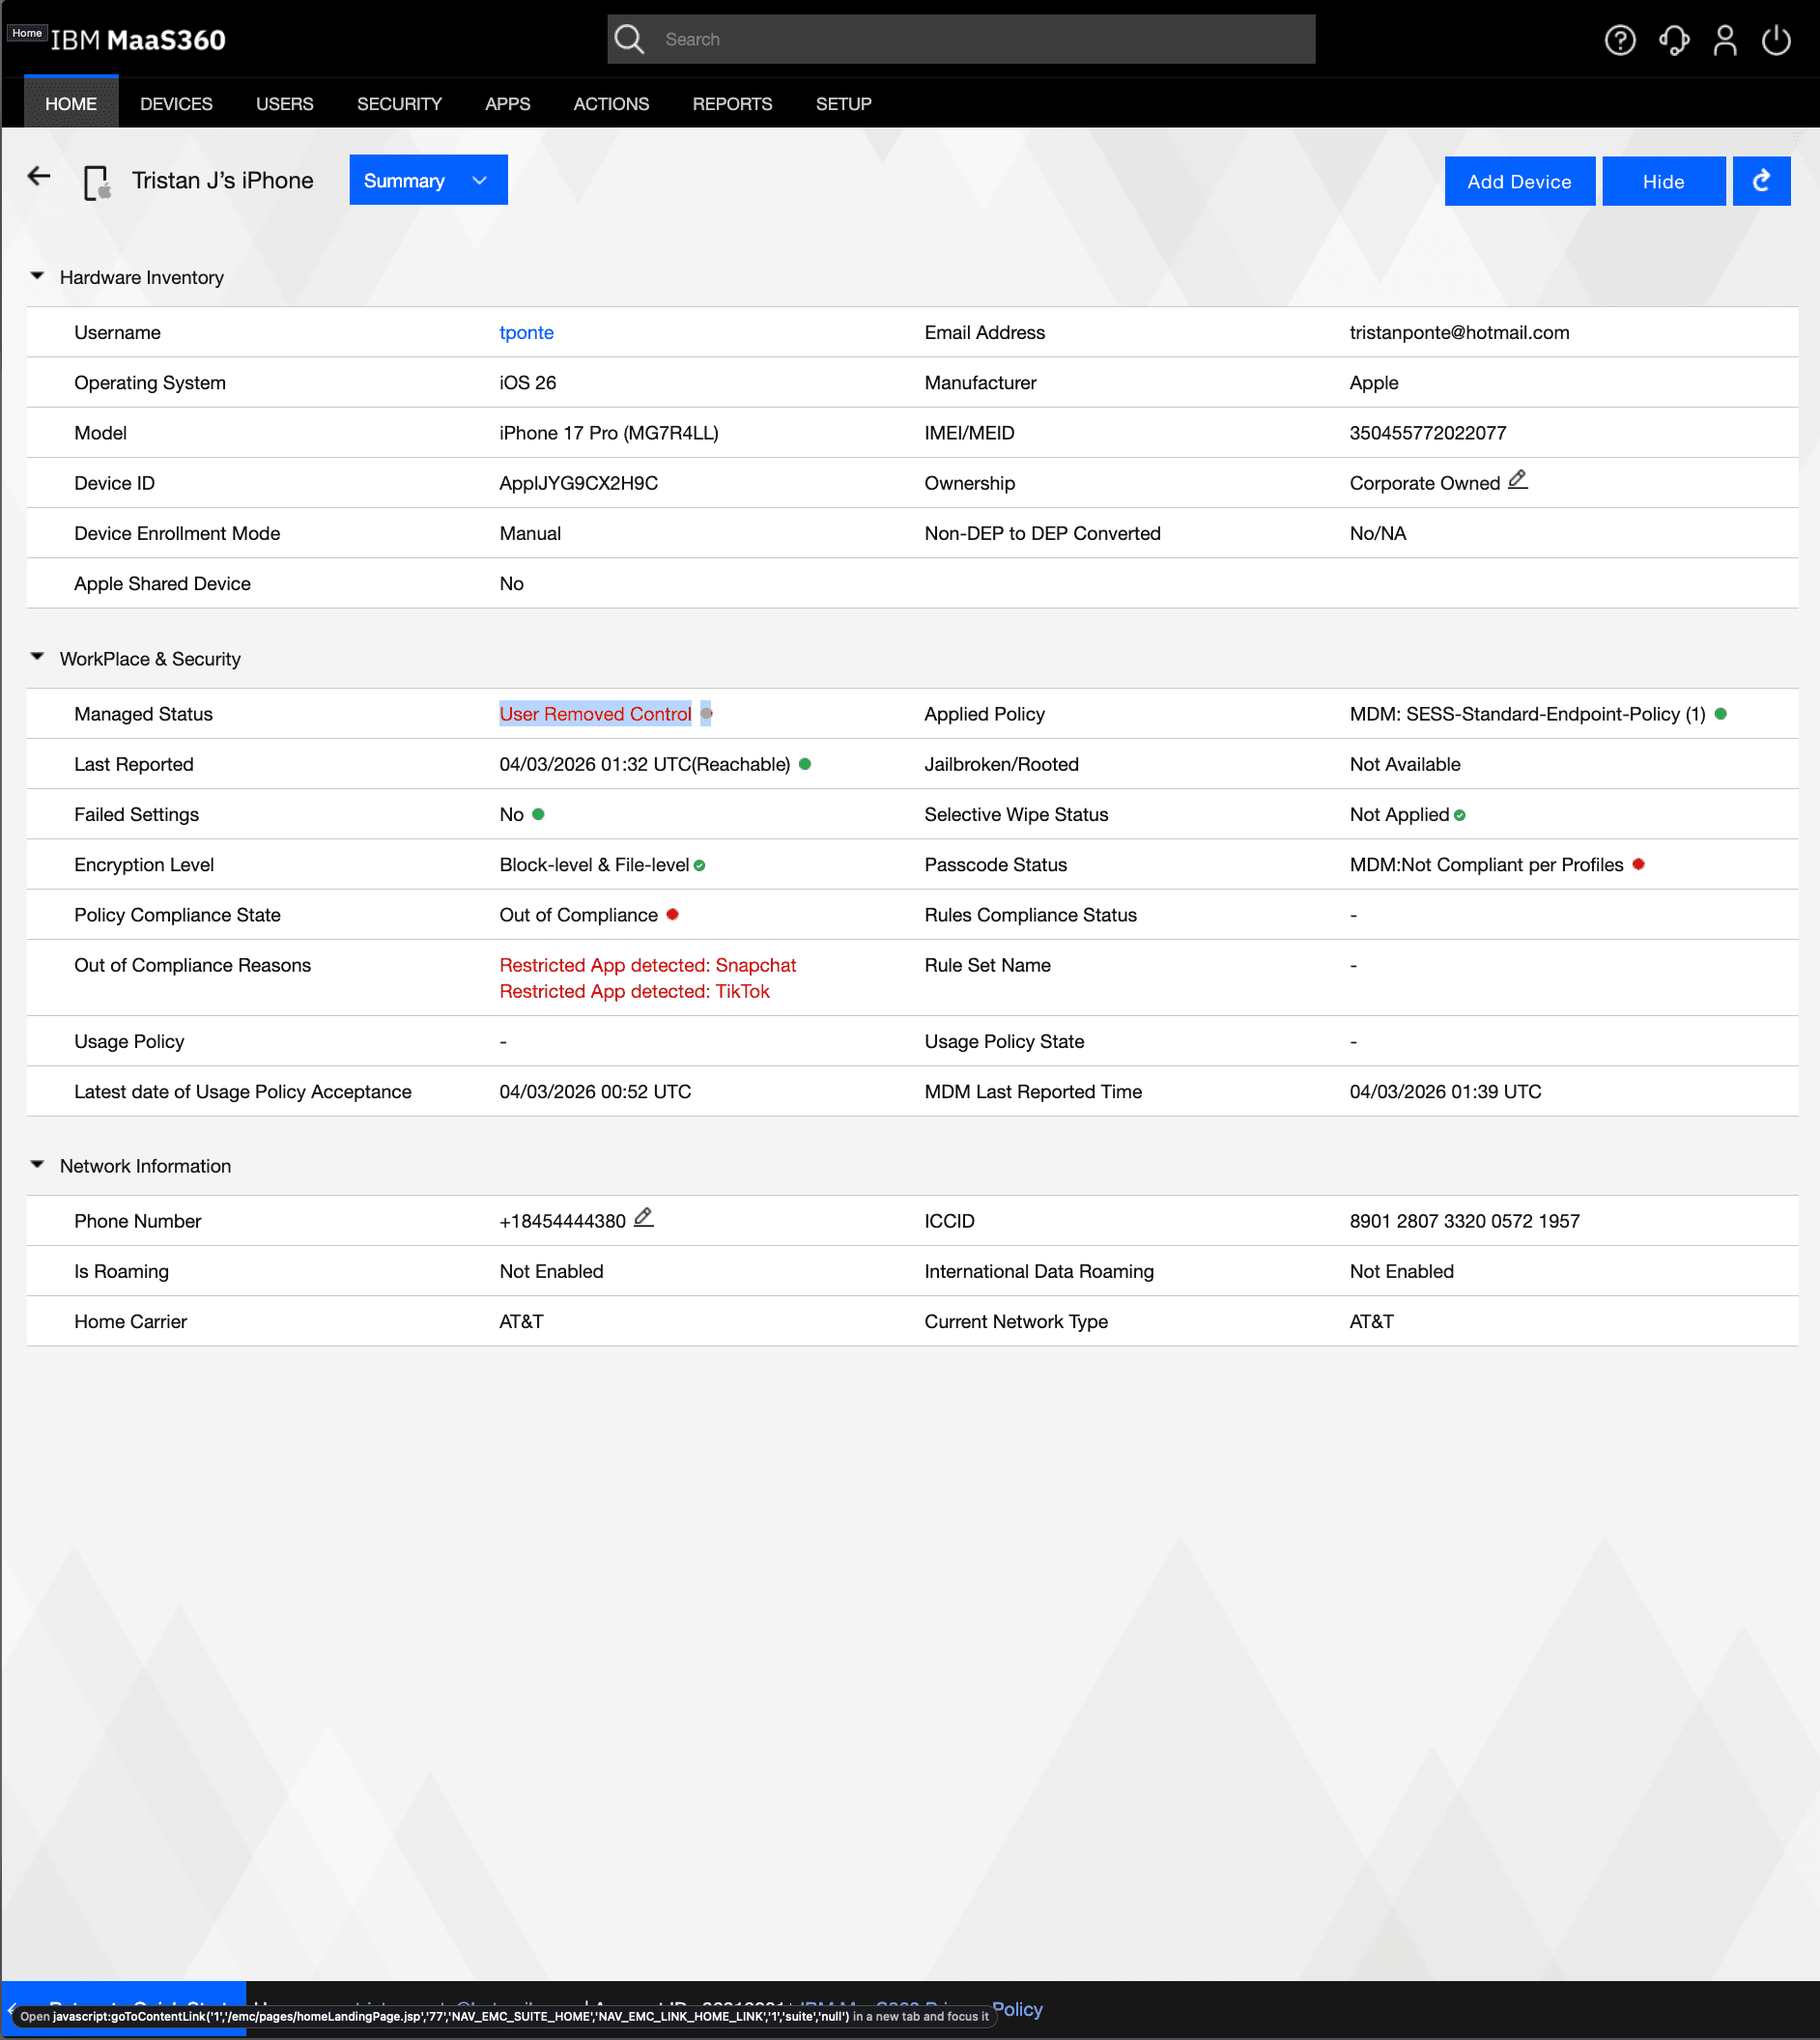This screenshot has width=1820, height=2040.
Task: Open the SETUP menu
Action: [843, 104]
